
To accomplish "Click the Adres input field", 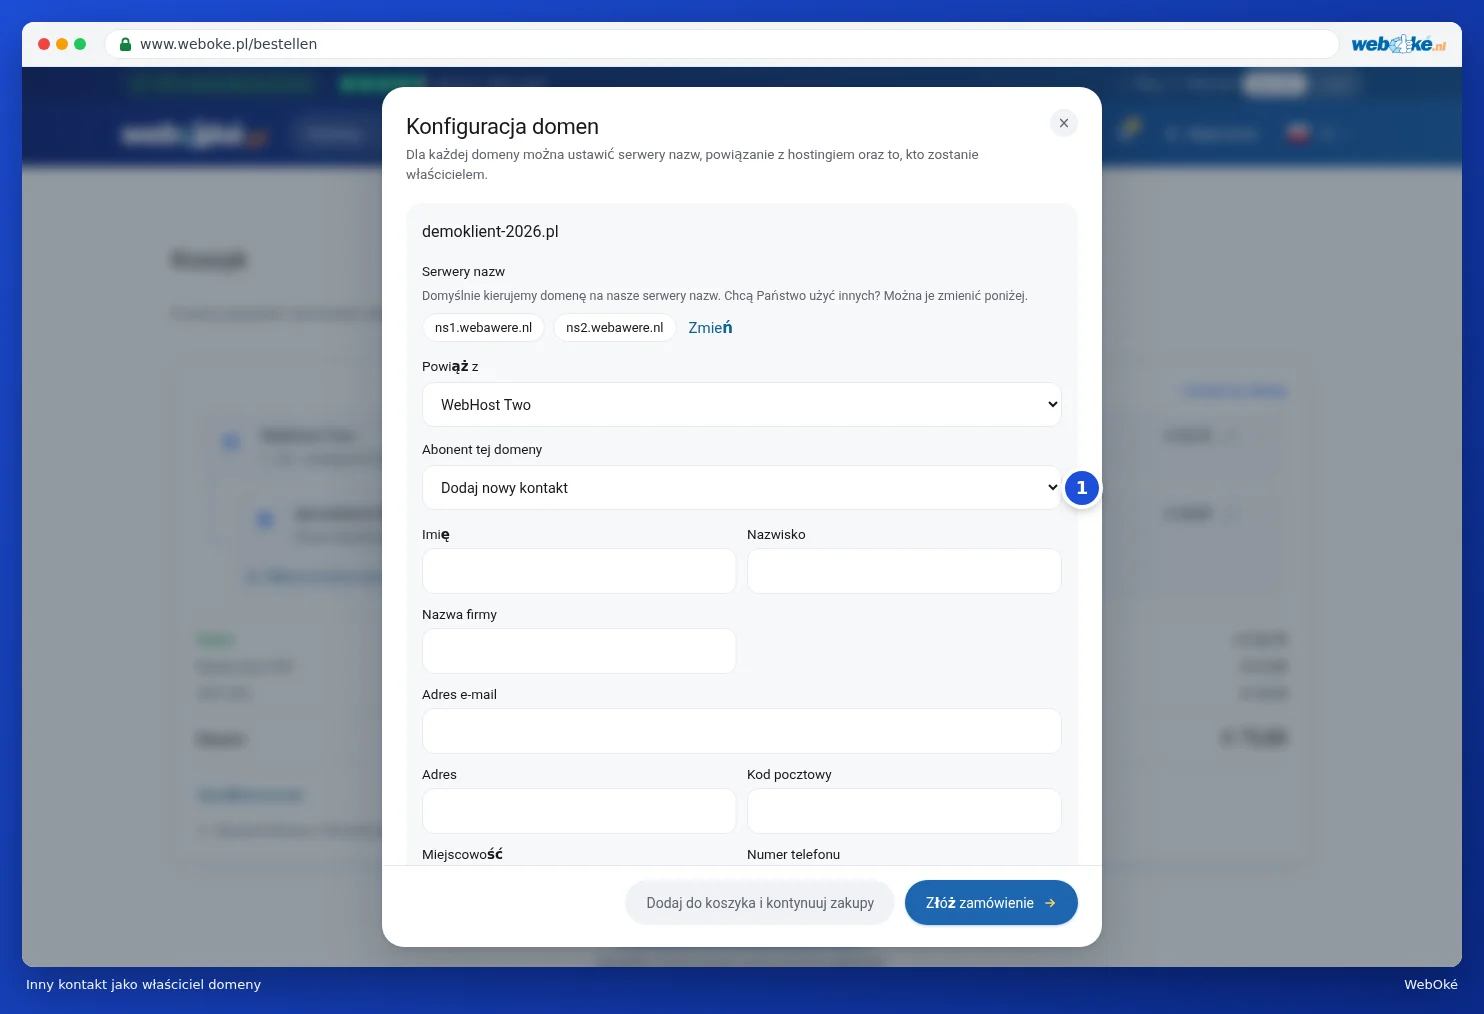I will (x=579, y=811).
